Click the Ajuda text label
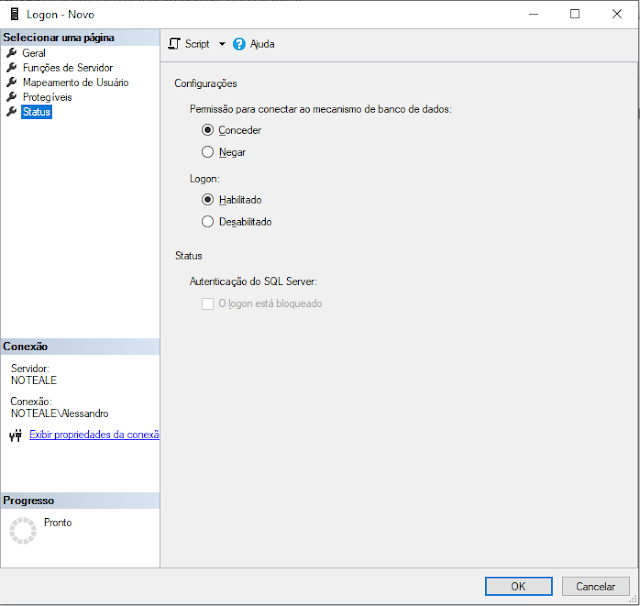Viewport: 640px width, 606px height. (262, 44)
